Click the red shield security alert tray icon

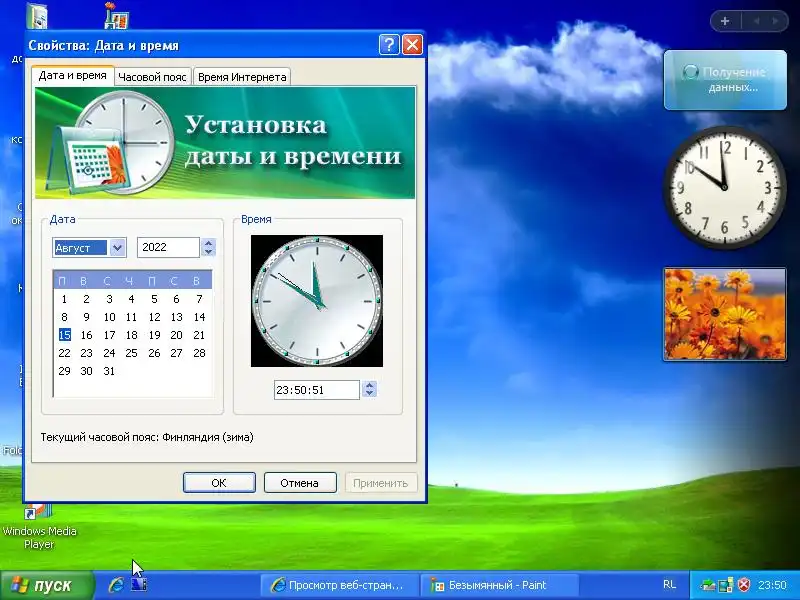tap(744, 585)
